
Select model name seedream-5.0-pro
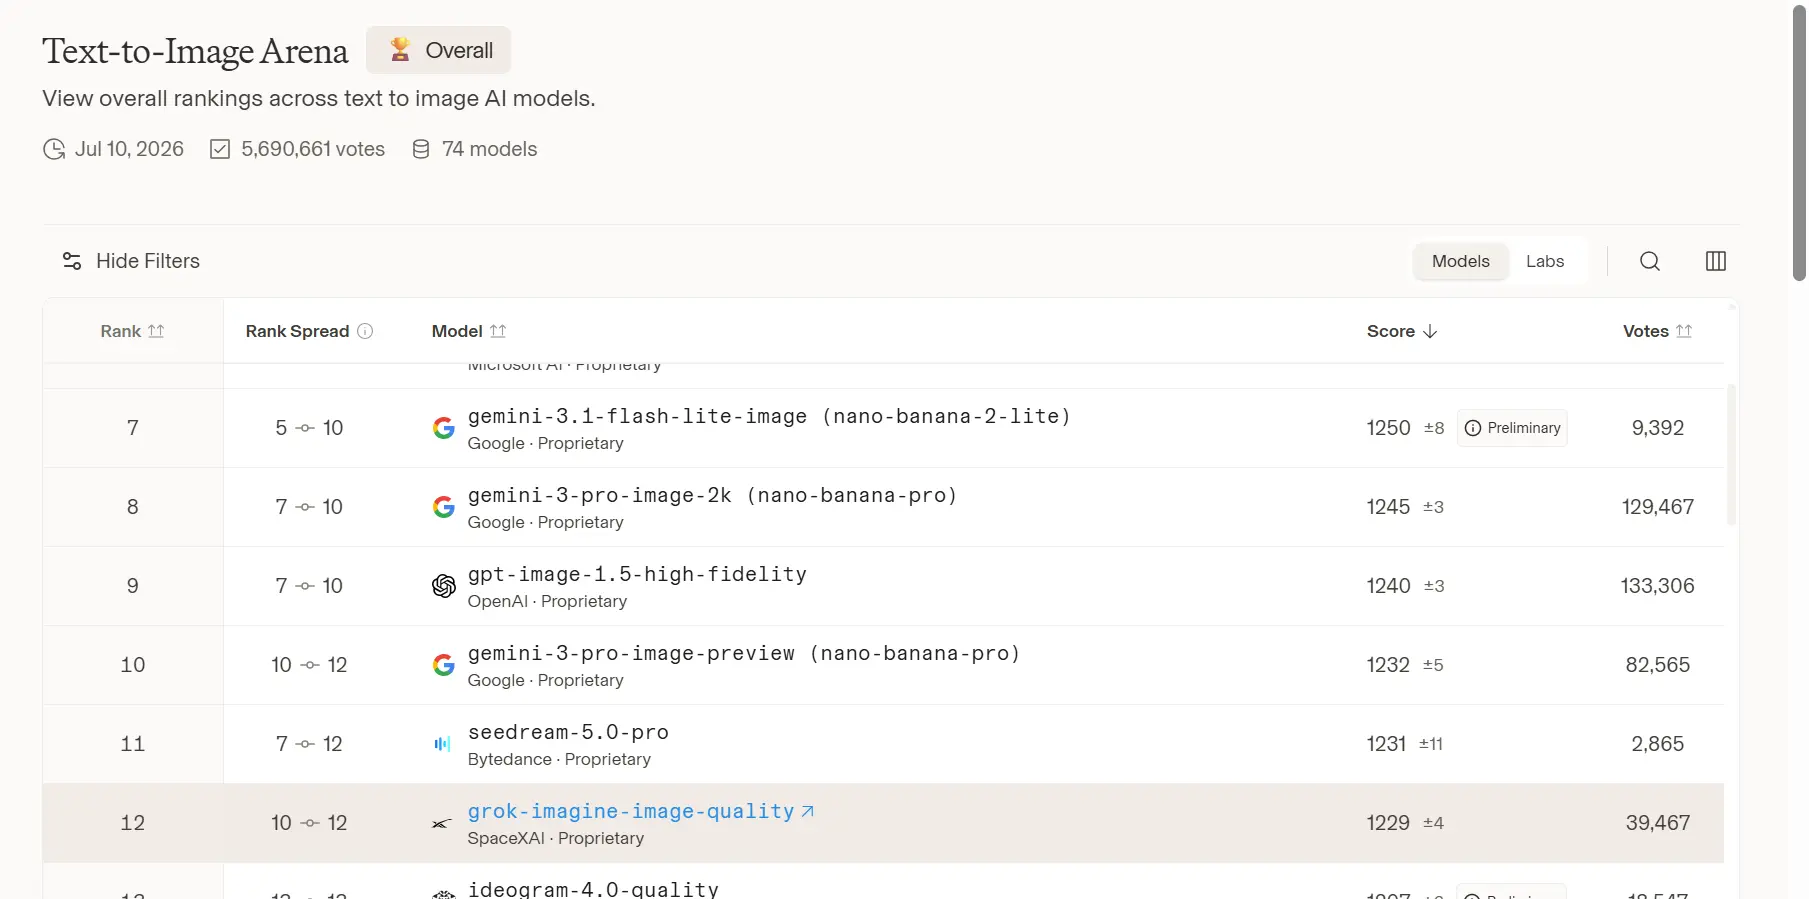pos(568,732)
